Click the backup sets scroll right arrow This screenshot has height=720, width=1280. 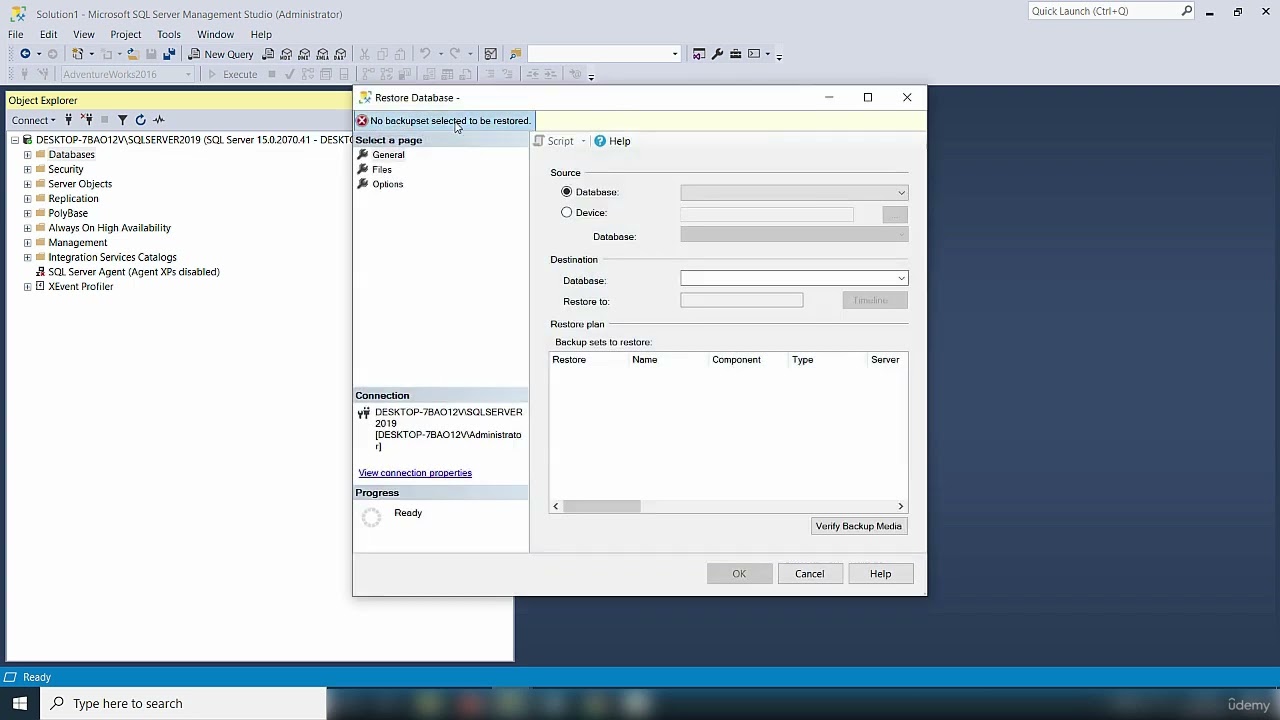(900, 506)
